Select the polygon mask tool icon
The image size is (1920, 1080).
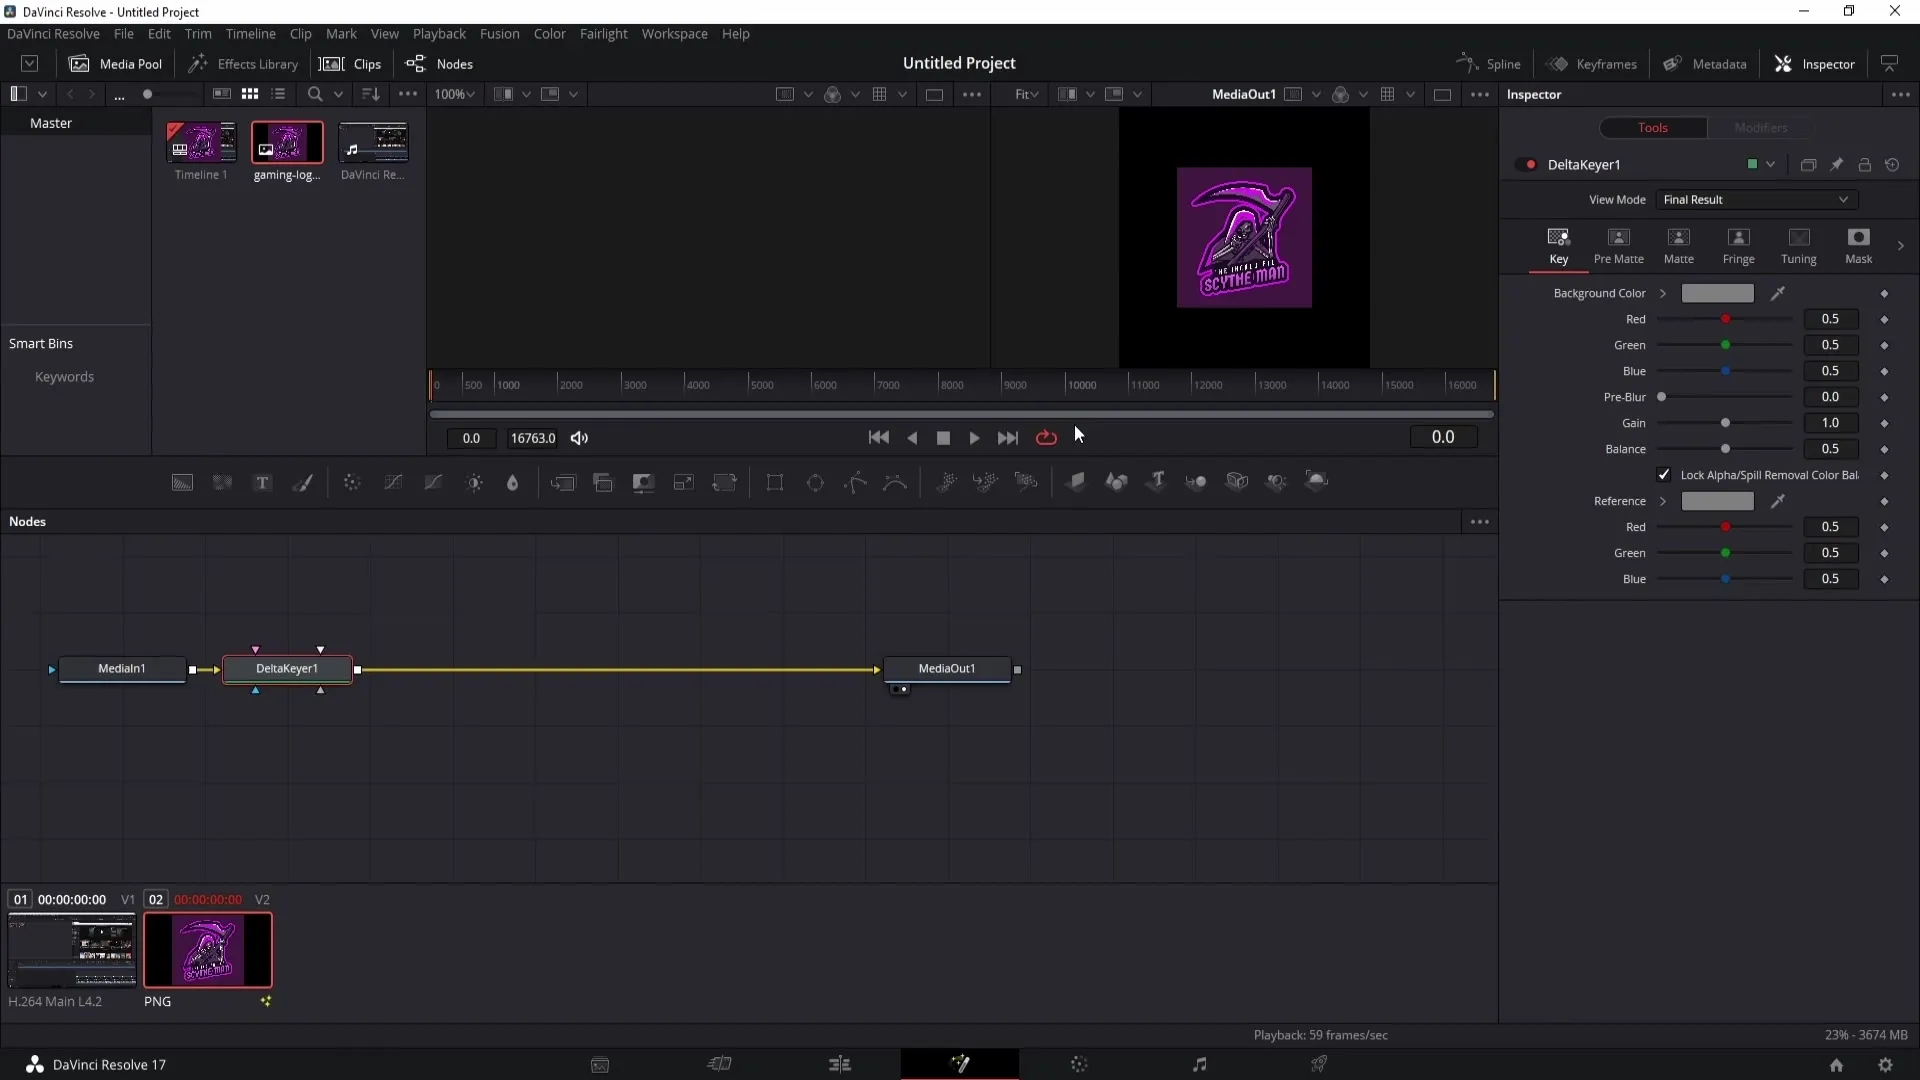(x=856, y=481)
